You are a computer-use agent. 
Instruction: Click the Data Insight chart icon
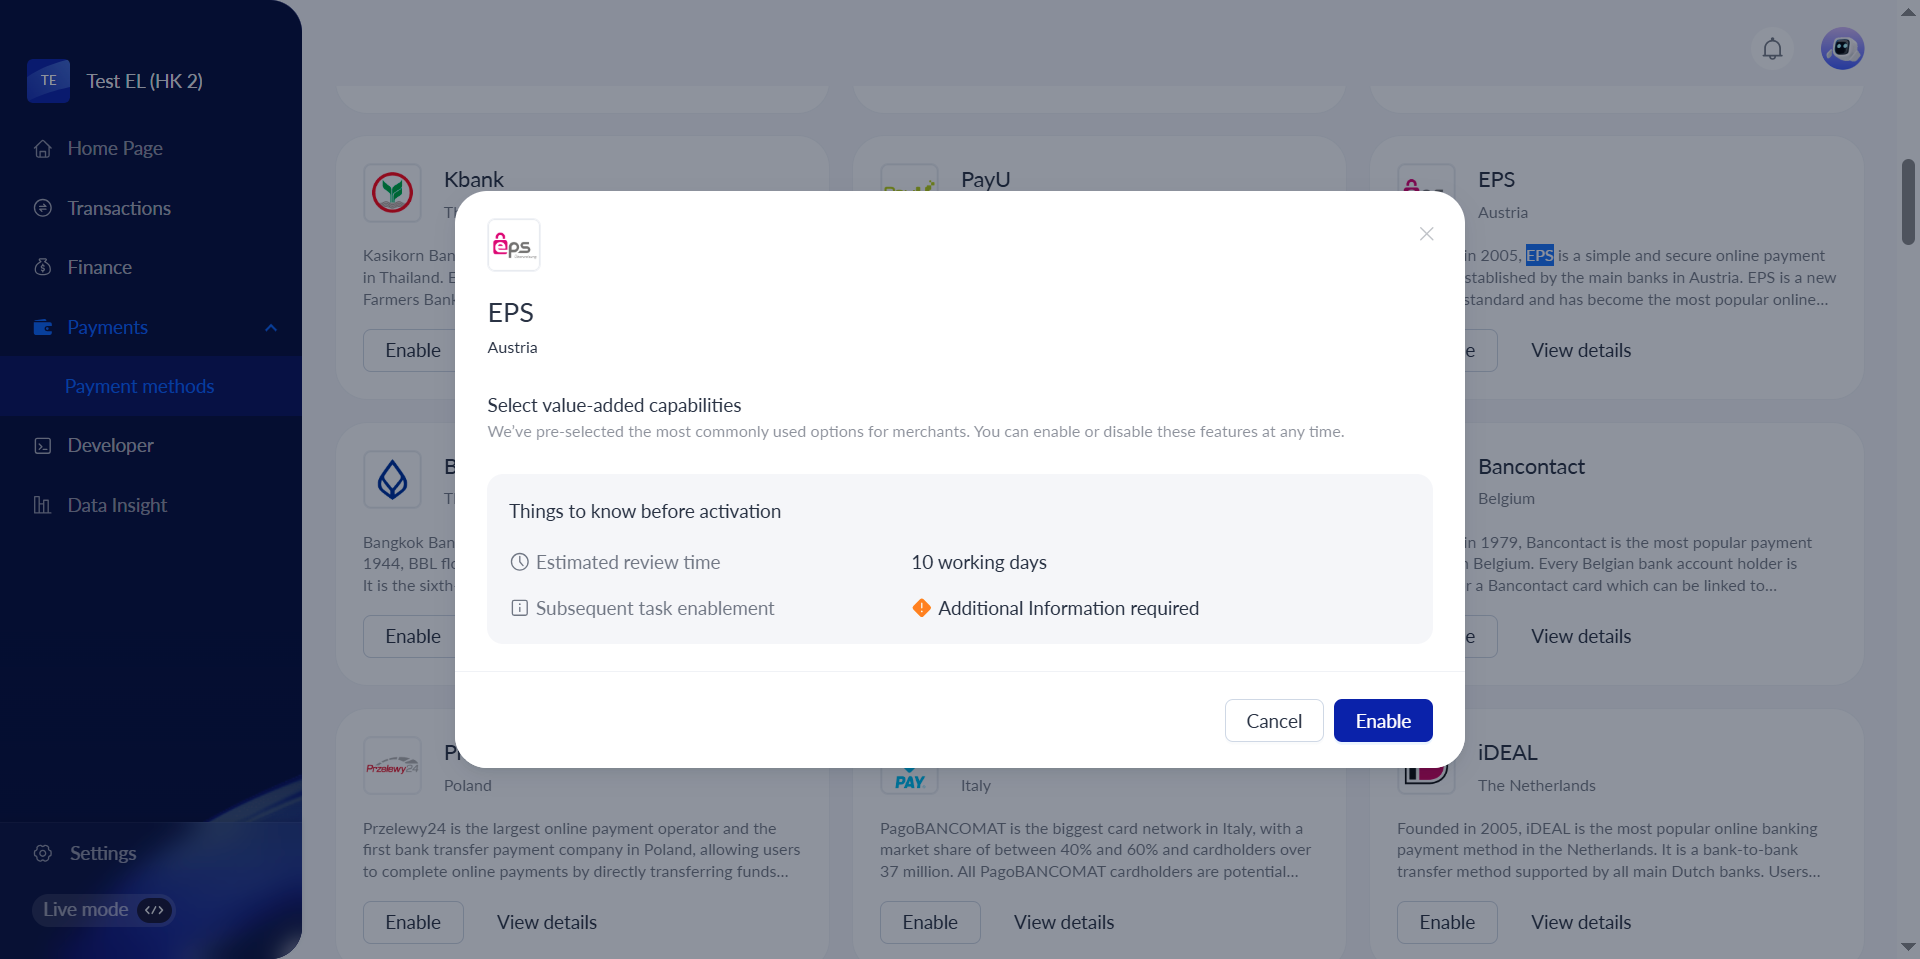43,505
